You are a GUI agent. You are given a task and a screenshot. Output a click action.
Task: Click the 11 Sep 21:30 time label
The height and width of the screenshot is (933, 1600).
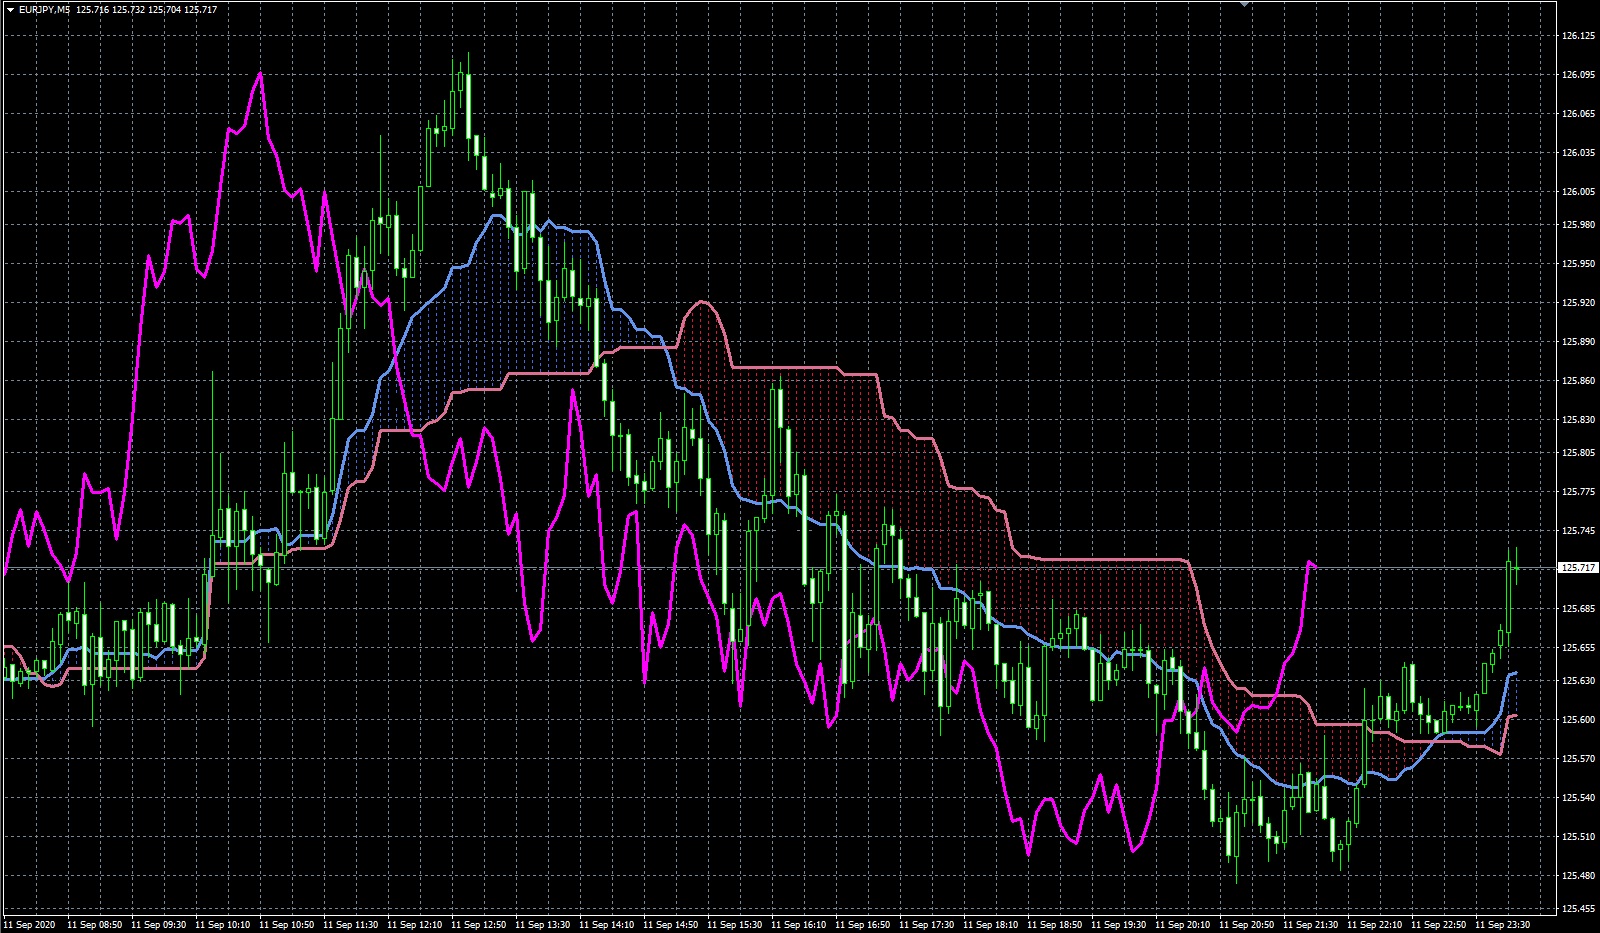1310,925
